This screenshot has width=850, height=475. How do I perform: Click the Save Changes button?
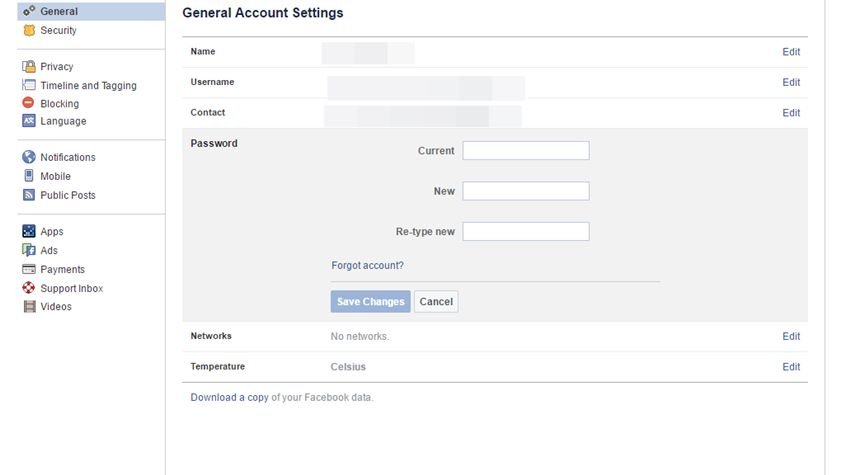pyautogui.click(x=371, y=301)
